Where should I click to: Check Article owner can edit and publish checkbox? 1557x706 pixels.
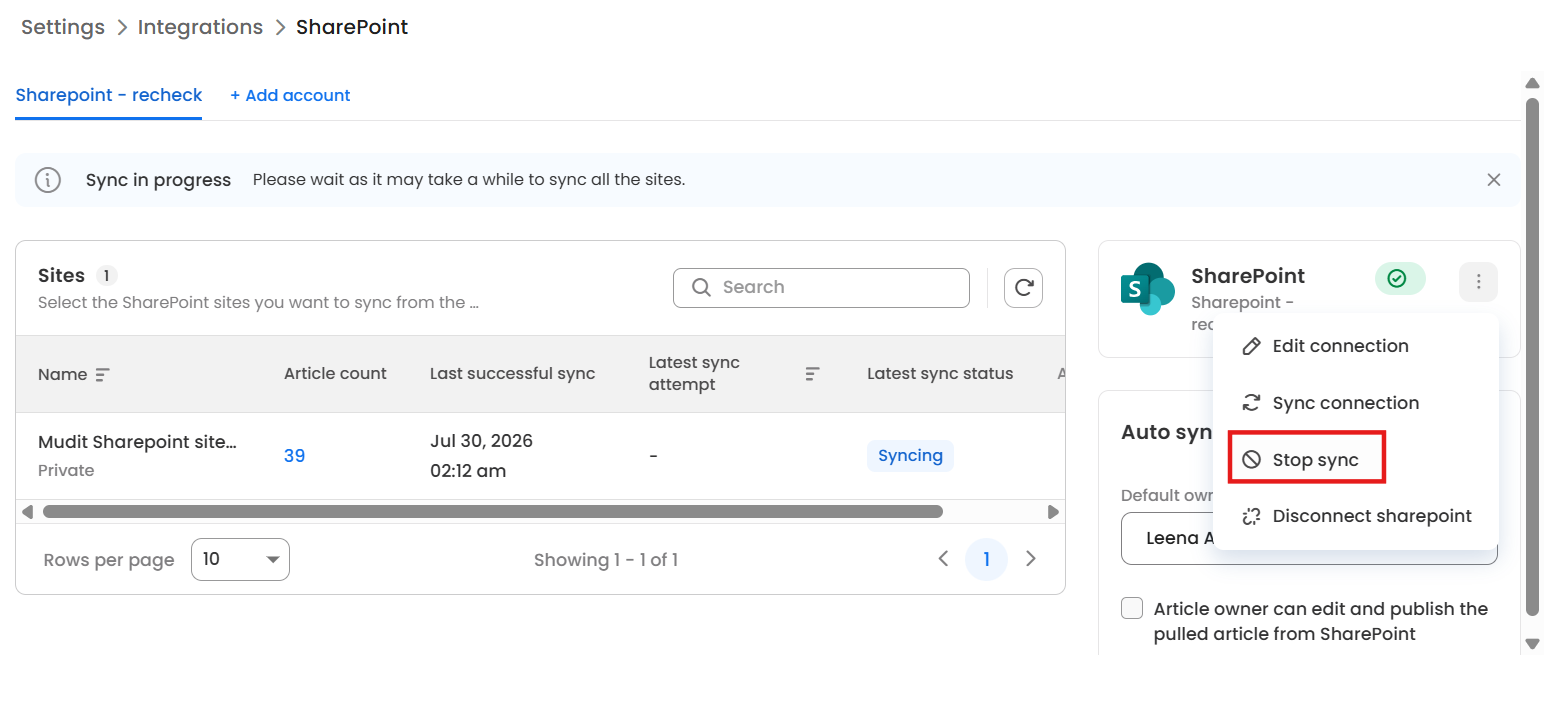tap(1132, 608)
